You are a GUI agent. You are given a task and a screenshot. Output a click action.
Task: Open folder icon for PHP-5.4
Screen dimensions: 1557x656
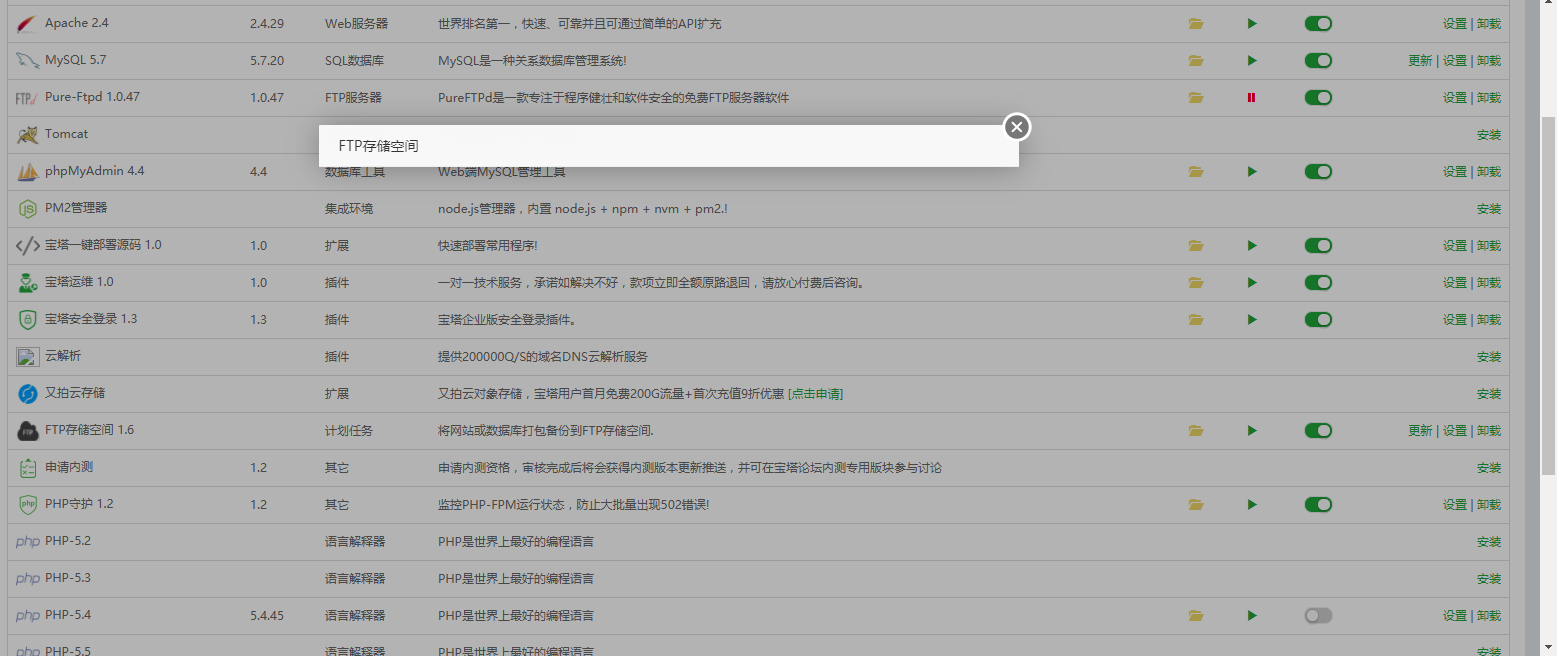point(1196,616)
